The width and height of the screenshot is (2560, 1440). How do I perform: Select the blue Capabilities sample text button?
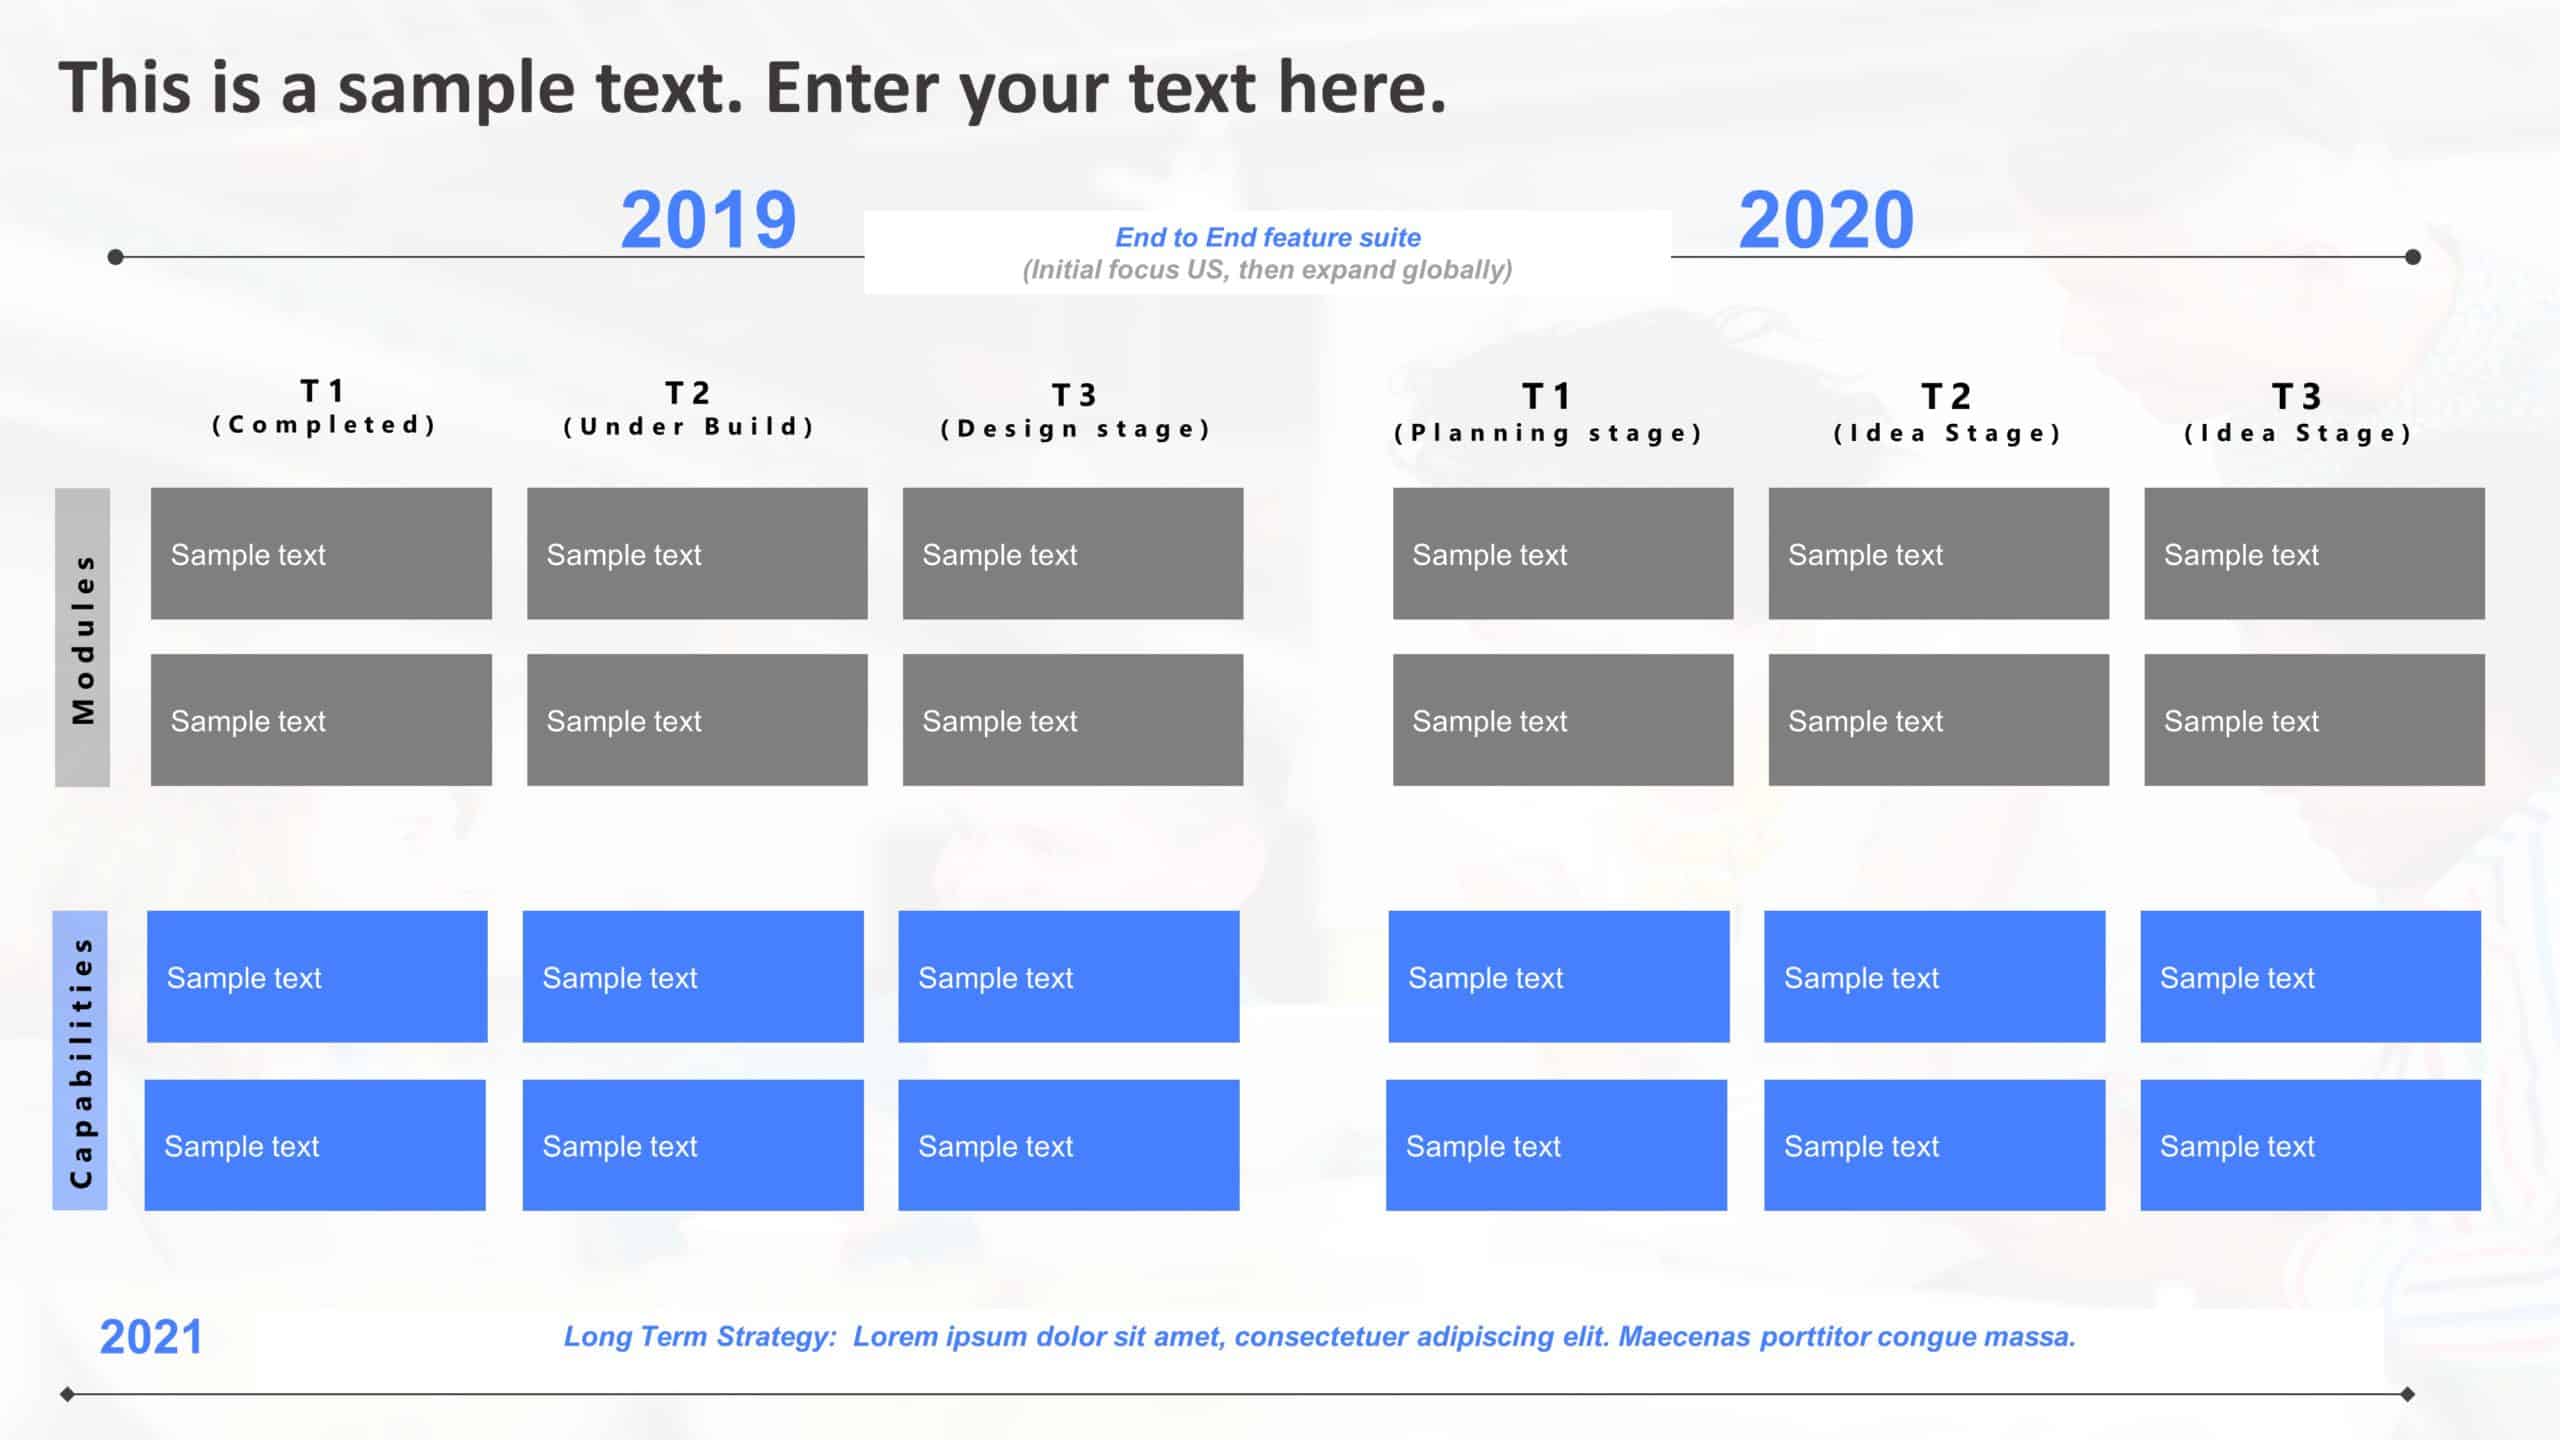coord(318,978)
